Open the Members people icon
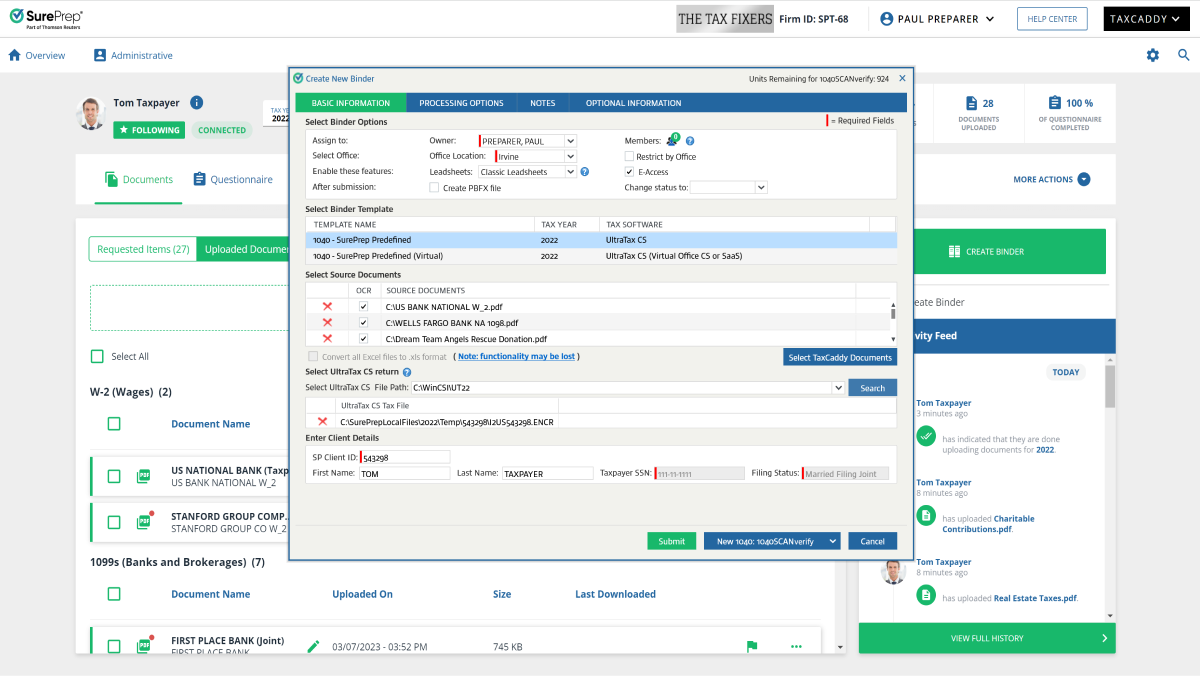 click(672, 141)
